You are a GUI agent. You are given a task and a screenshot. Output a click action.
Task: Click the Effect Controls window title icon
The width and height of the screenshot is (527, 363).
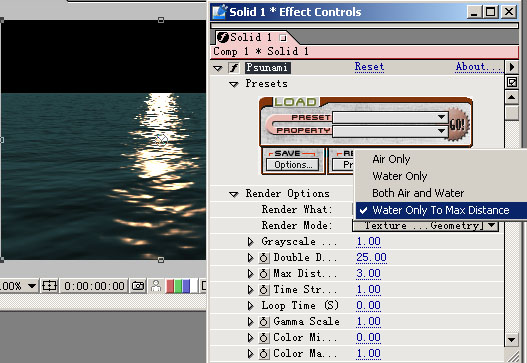click(220, 12)
